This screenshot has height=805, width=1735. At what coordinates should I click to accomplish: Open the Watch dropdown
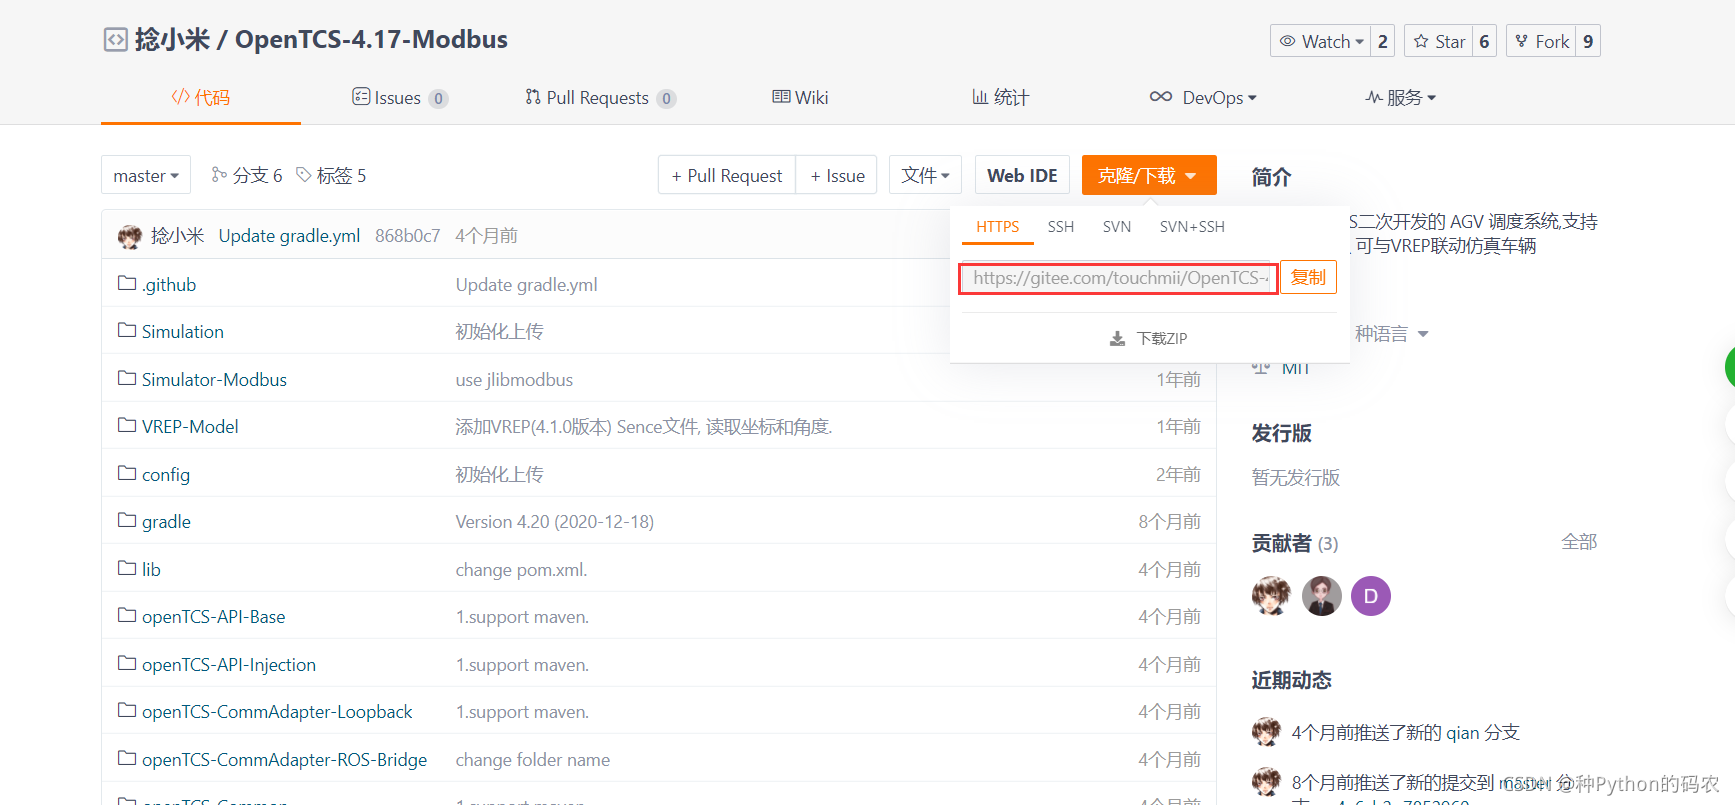pyautogui.click(x=1320, y=41)
